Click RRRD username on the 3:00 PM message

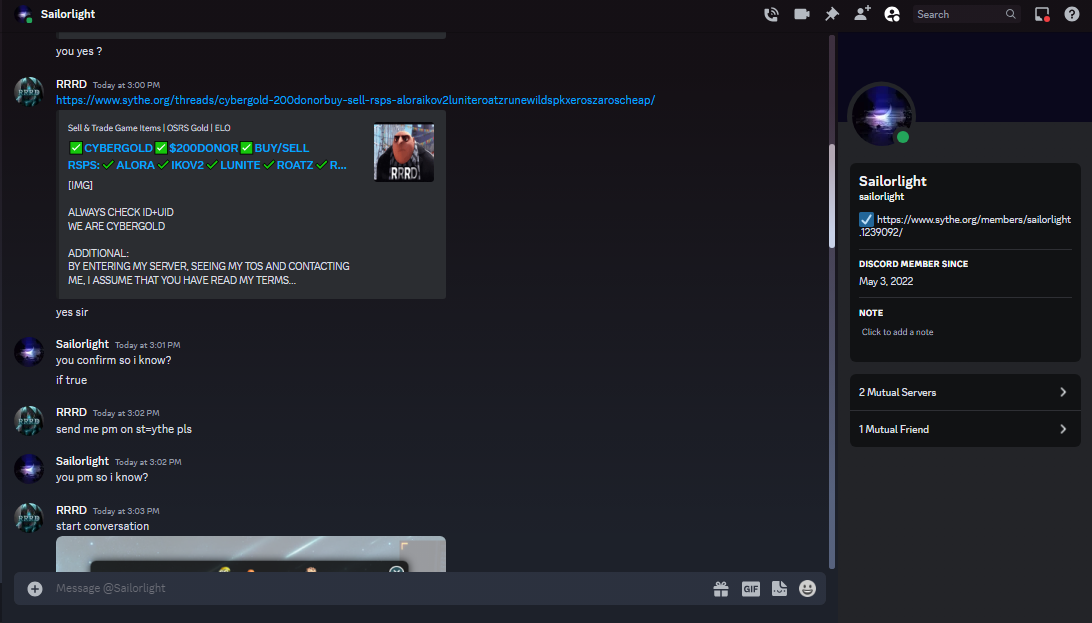[72, 84]
